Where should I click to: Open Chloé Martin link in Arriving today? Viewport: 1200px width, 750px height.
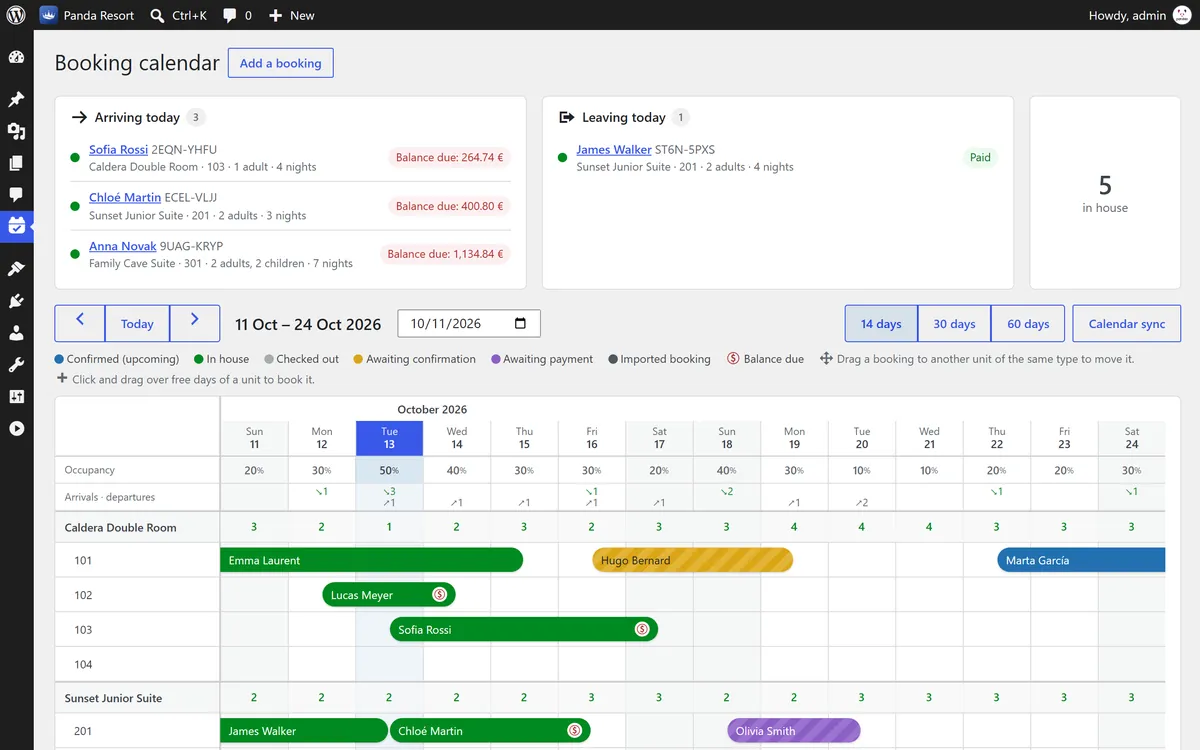pos(125,198)
